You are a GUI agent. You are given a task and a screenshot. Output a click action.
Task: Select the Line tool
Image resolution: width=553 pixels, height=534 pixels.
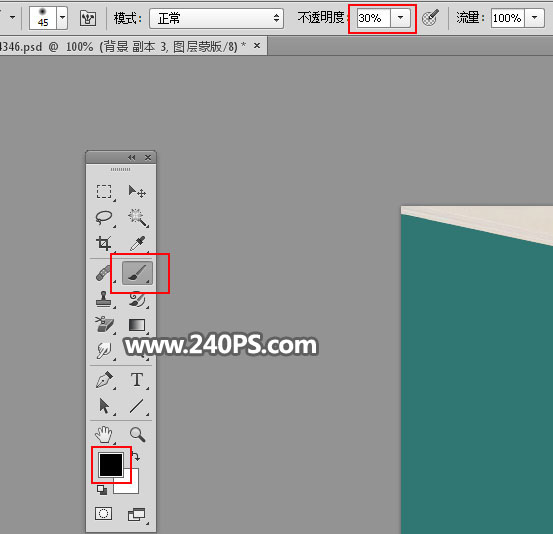tap(137, 406)
